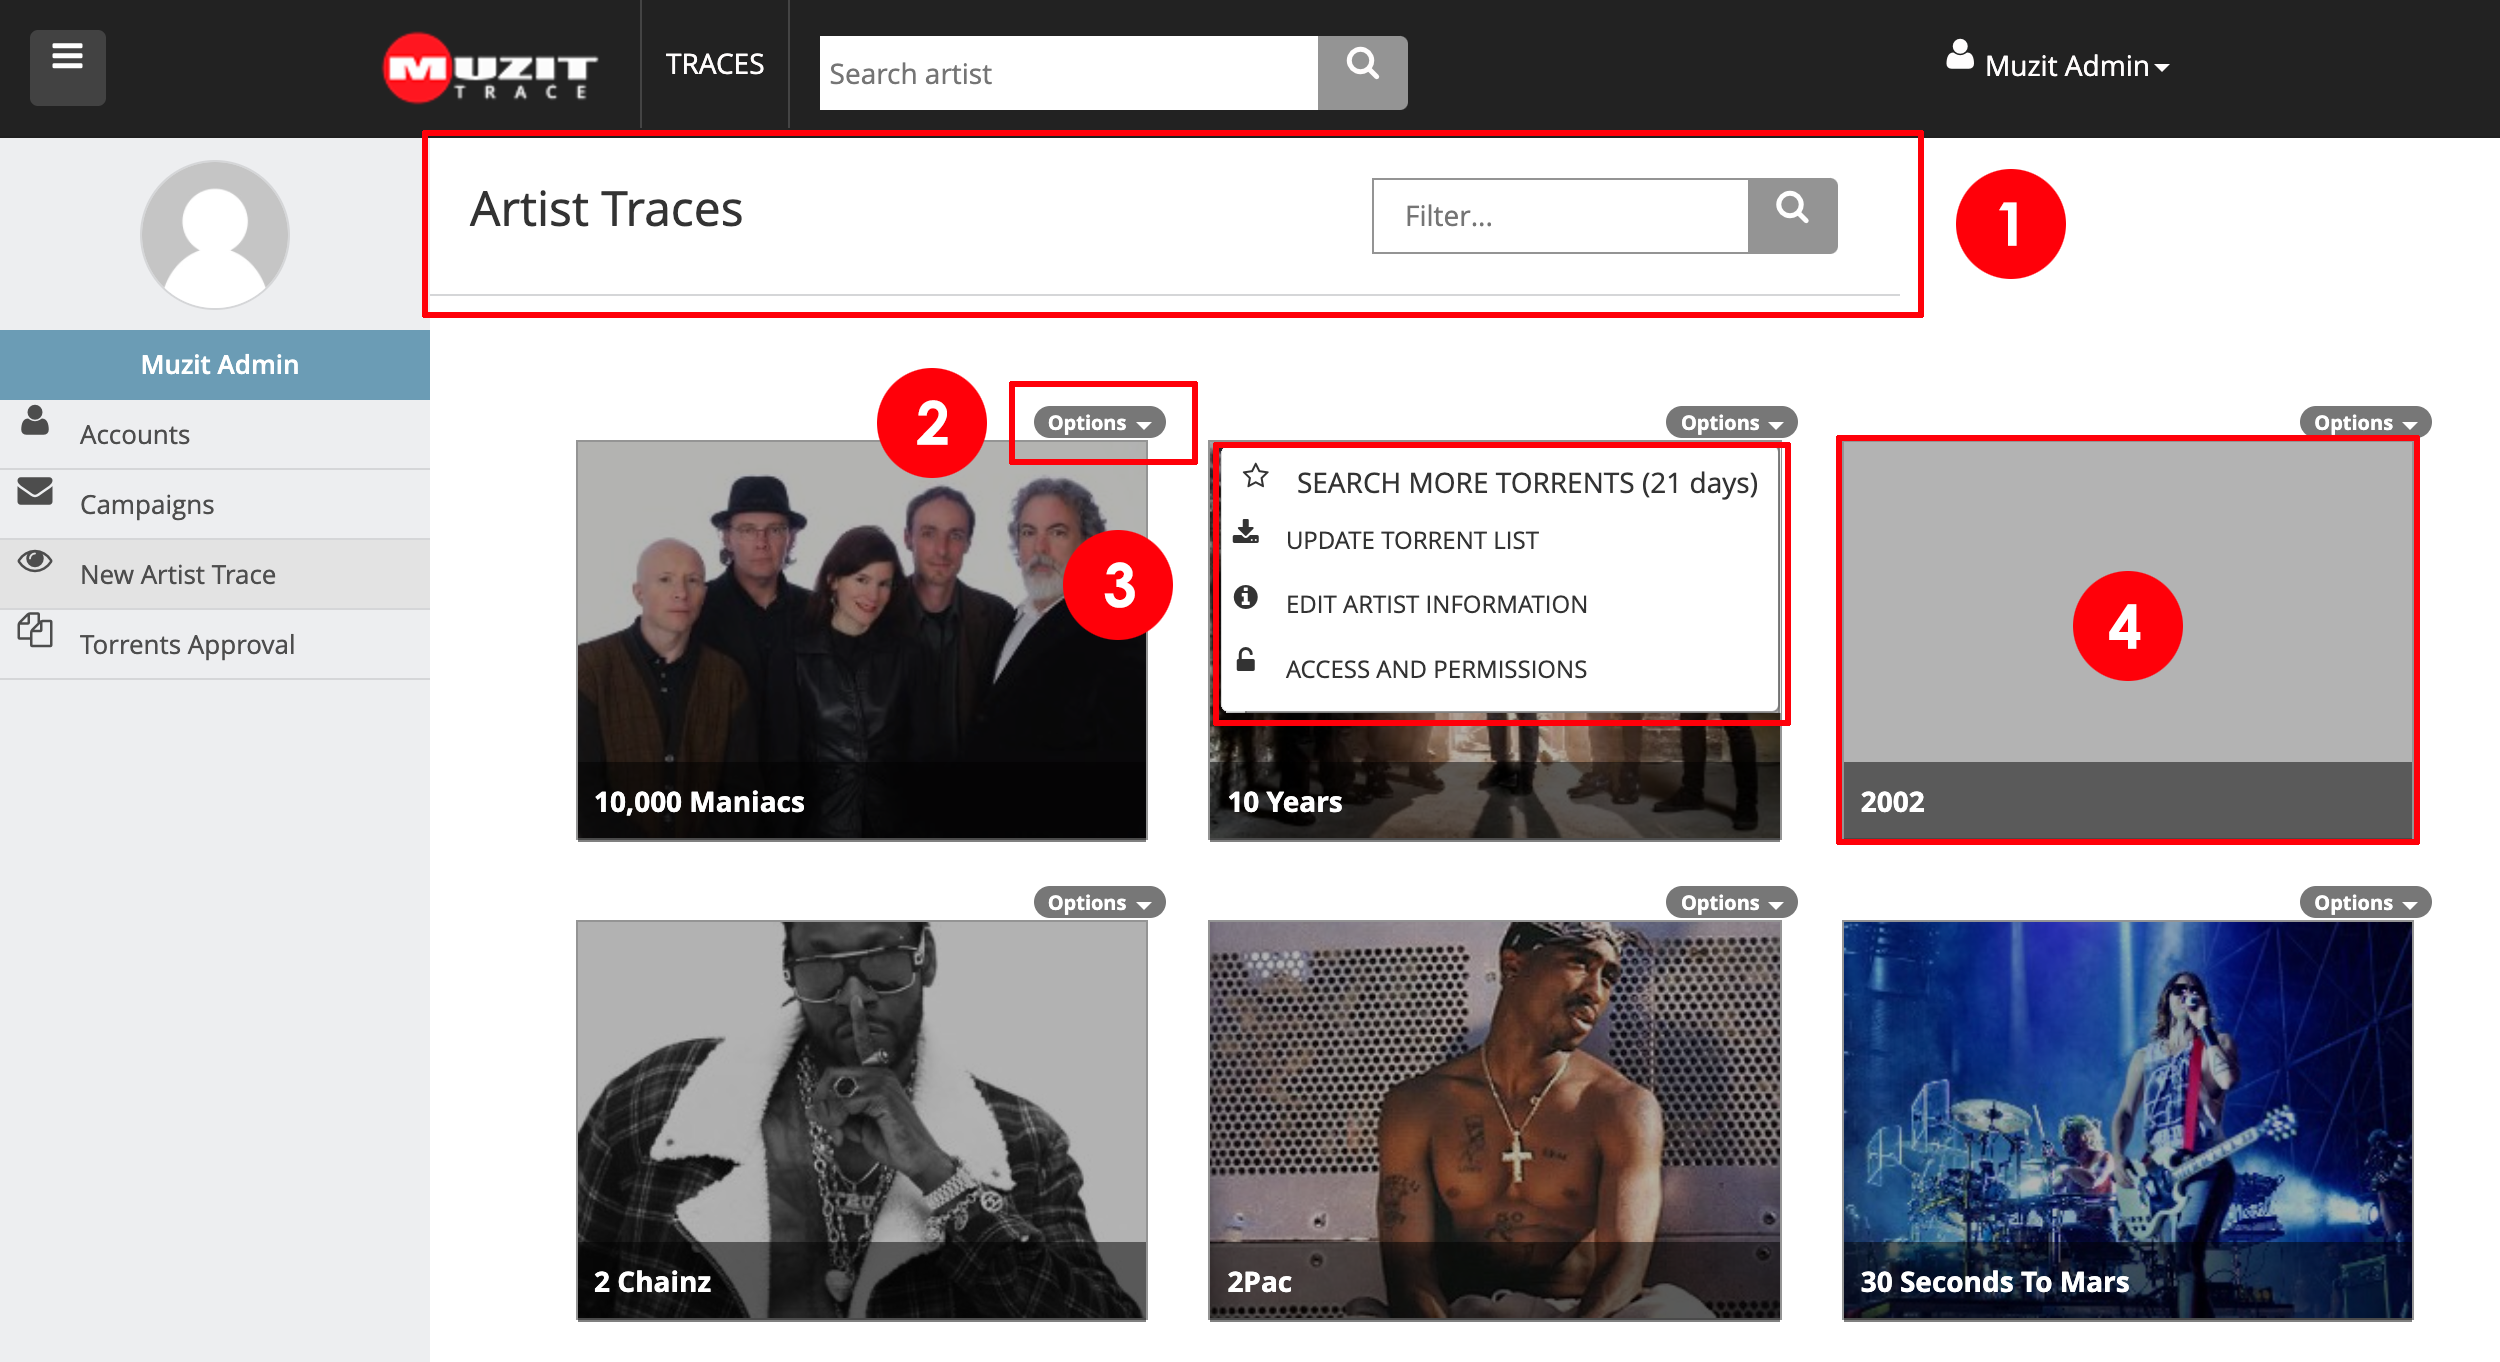Click the info icon by Edit Artist Information
Image resolution: width=2500 pixels, height=1362 pixels.
point(1246,597)
